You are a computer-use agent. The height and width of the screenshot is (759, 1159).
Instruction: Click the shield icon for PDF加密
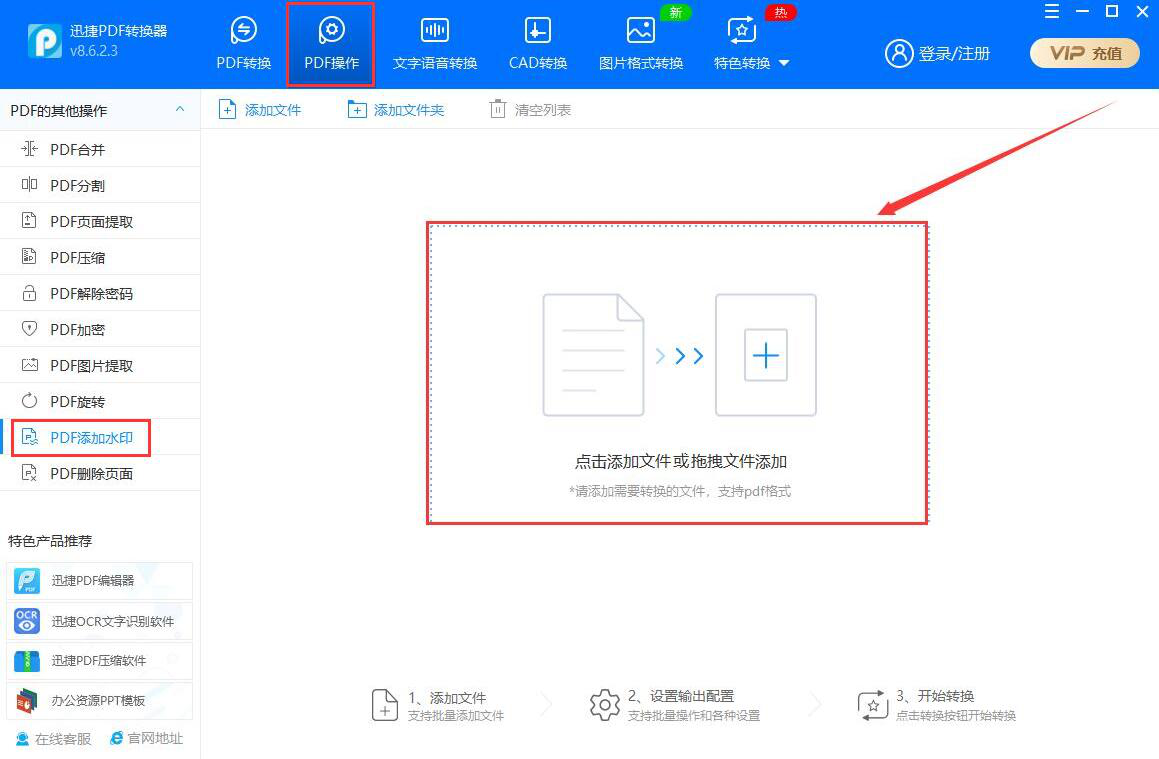tap(30, 329)
